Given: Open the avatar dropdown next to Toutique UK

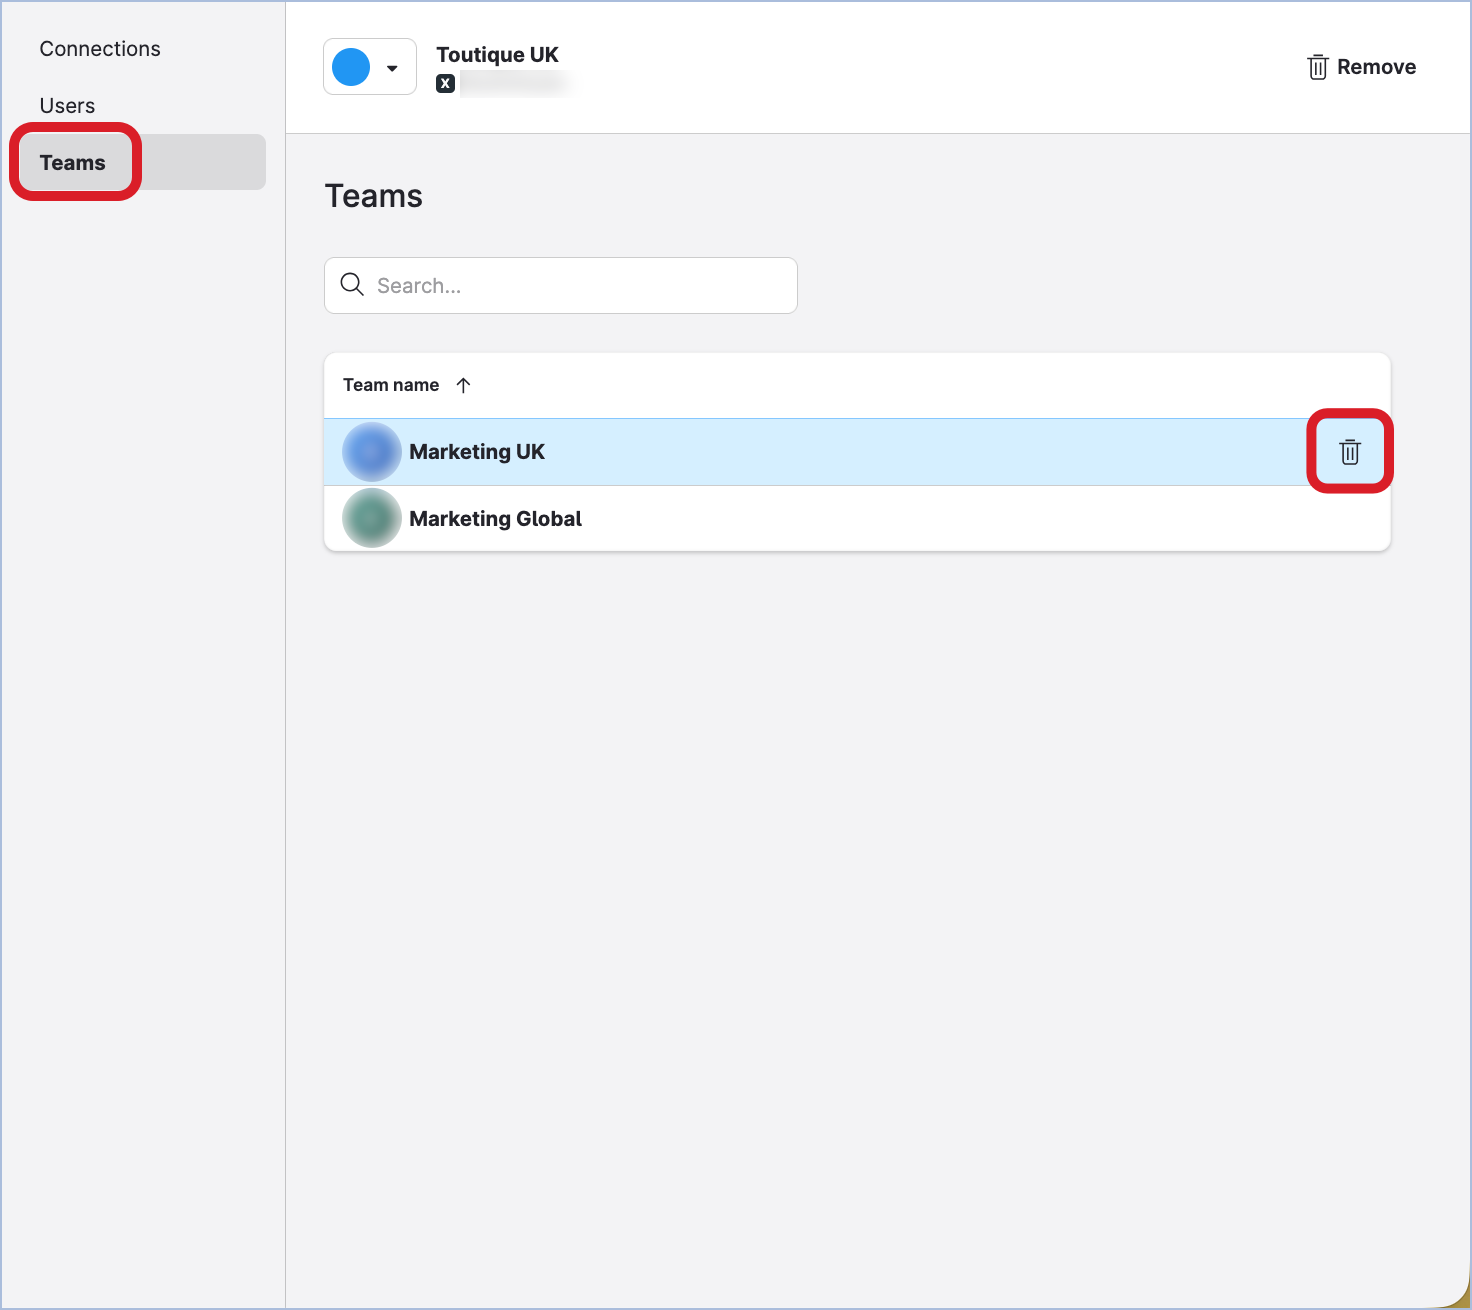Looking at the screenshot, I should click(394, 66).
